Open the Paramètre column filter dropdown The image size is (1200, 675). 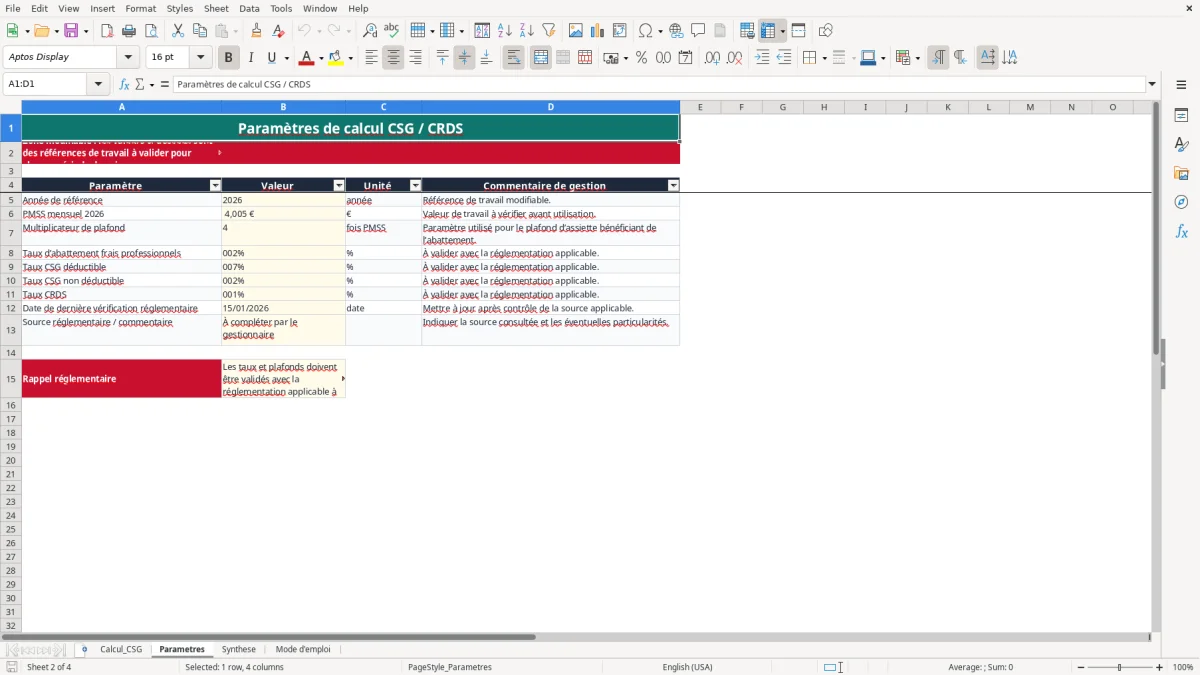pyautogui.click(x=215, y=185)
